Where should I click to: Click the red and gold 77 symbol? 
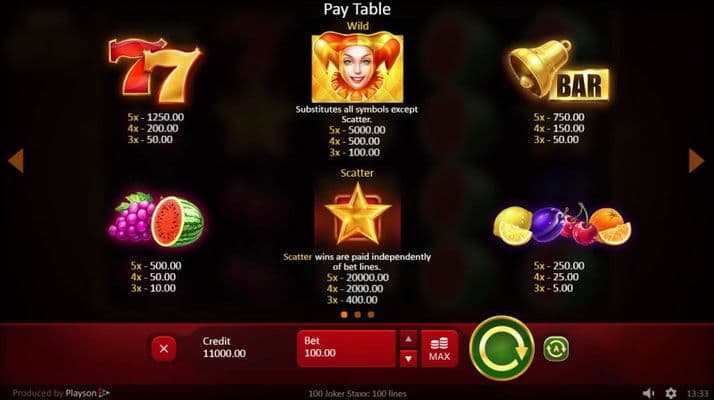point(155,71)
